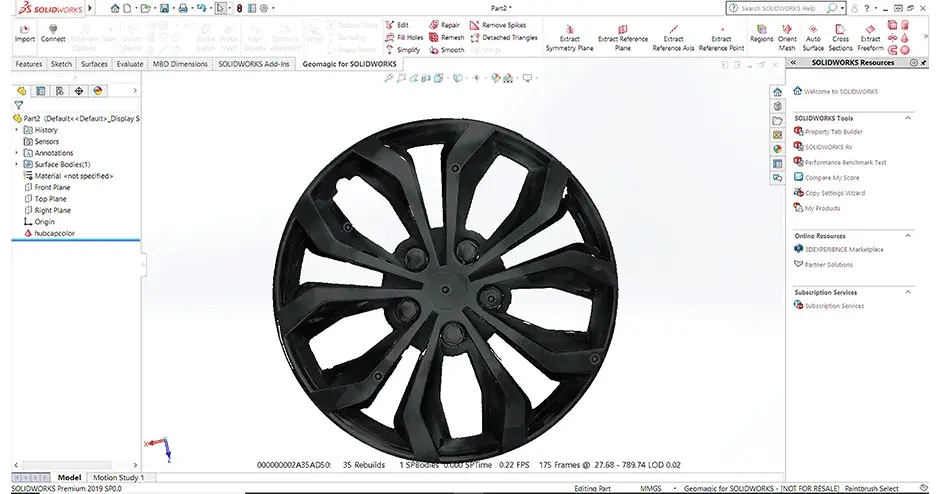Image resolution: width=940 pixels, height=494 pixels.
Task: Click the Performance Benchmark Test link
Action: 845,162
